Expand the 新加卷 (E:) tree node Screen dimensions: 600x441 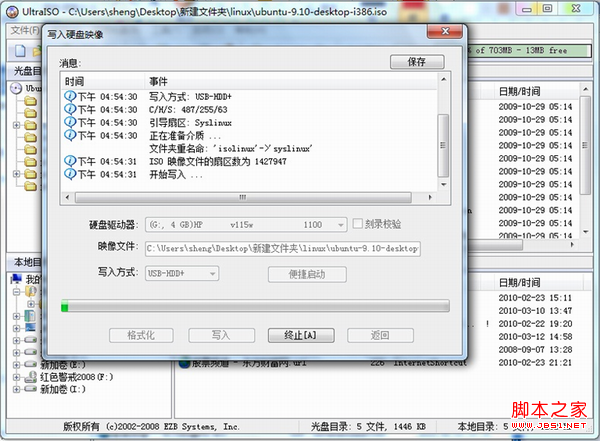pyautogui.click(x=16, y=365)
